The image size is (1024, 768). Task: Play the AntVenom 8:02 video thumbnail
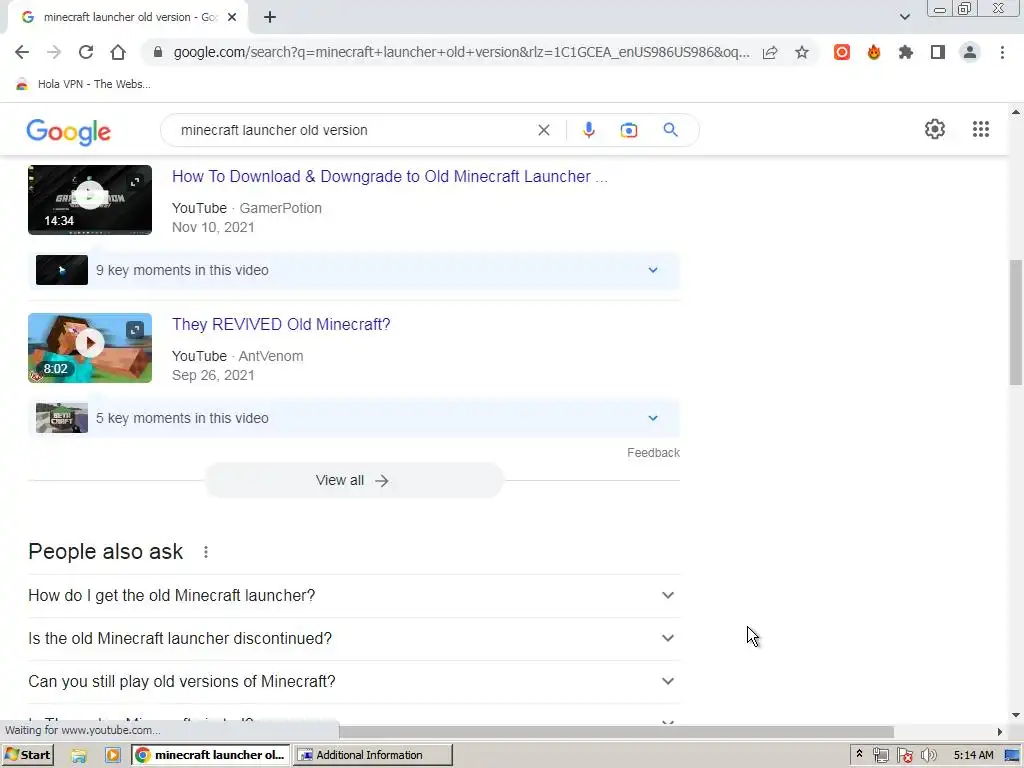[x=90, y=348]
